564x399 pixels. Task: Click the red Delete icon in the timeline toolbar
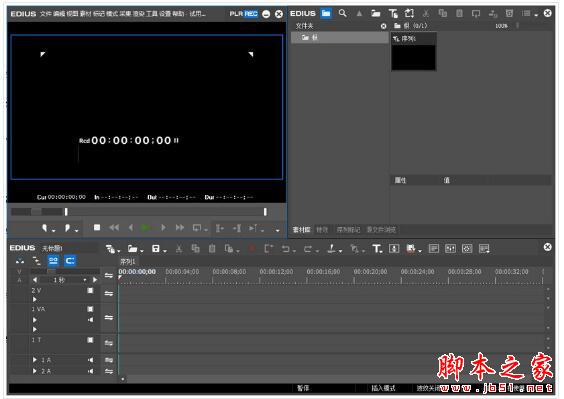tap(252, 248)
